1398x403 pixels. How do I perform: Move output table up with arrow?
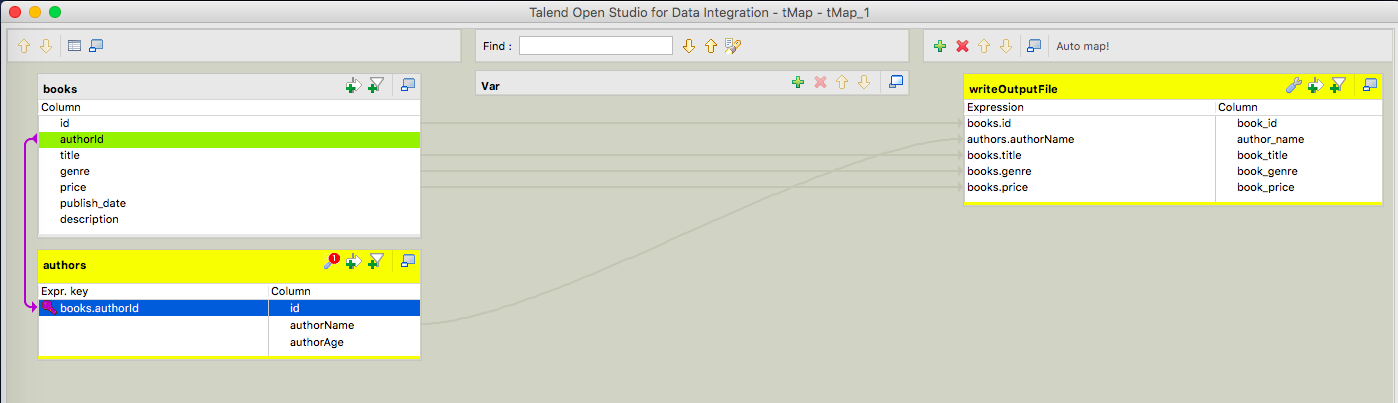[x=984, y=46]
